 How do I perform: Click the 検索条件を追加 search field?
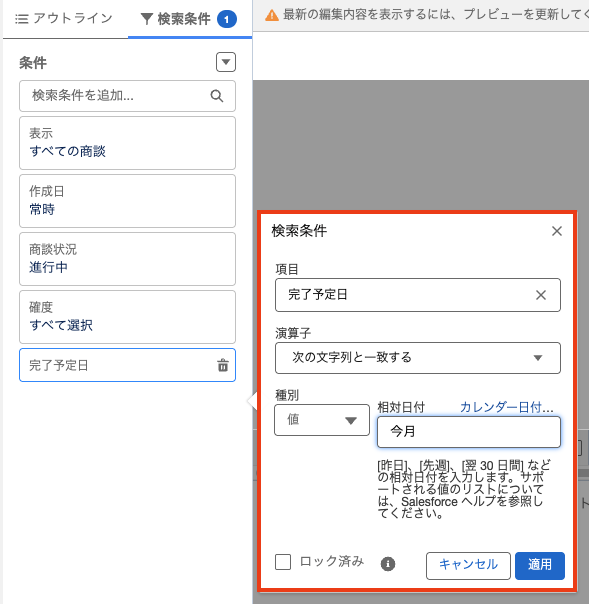[127, 96]
